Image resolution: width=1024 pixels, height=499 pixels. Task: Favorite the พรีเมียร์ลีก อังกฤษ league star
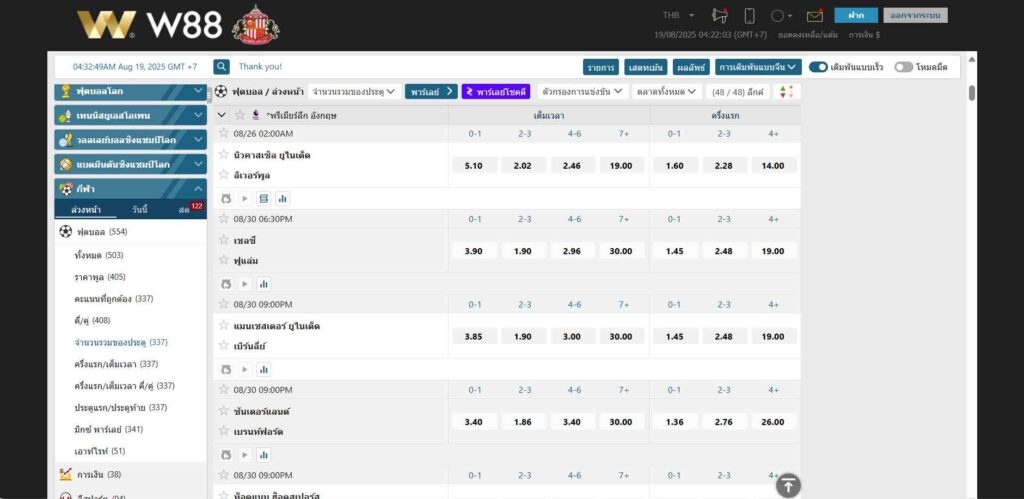tap(240, 115)
